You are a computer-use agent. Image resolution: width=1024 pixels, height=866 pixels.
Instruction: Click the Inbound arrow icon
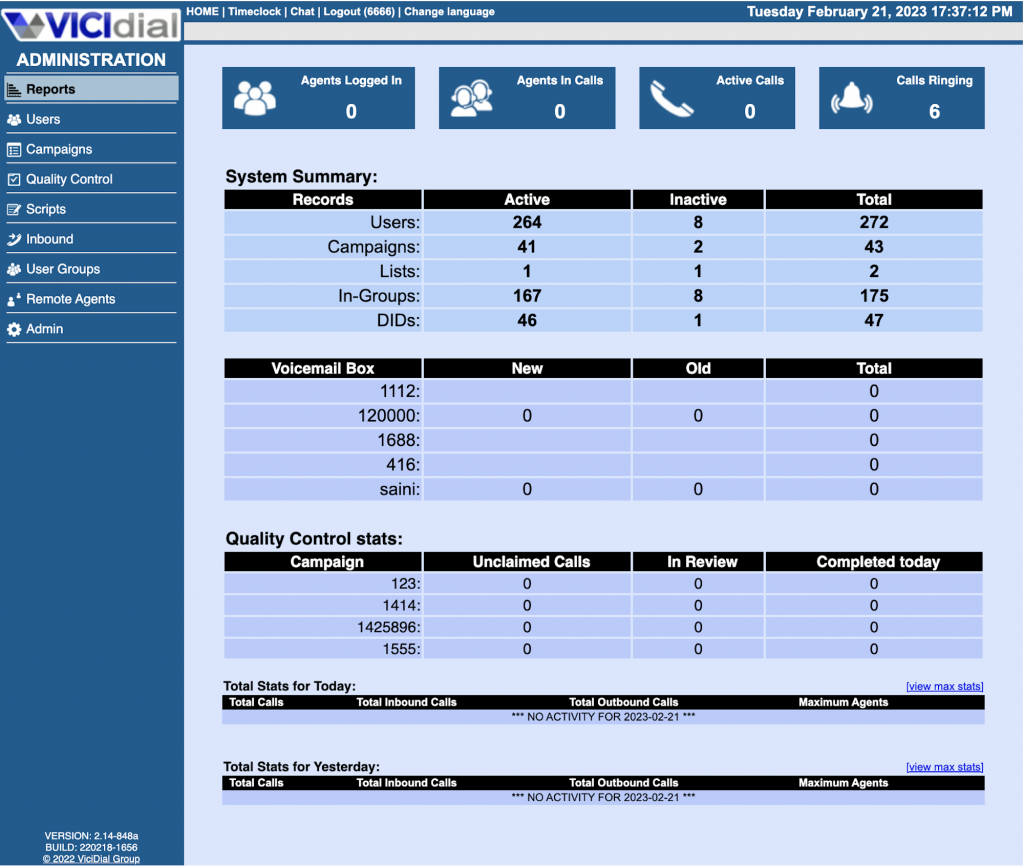14,239
